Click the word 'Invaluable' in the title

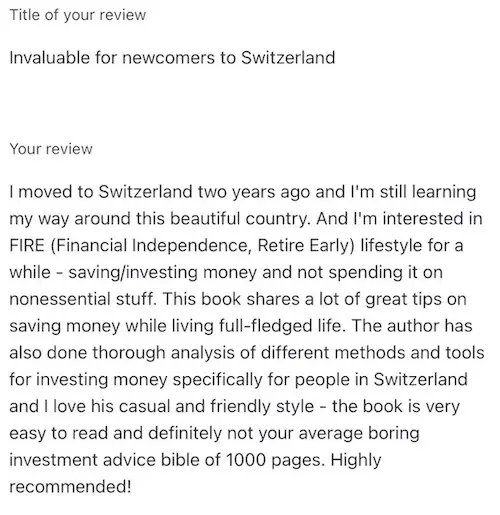50,57
